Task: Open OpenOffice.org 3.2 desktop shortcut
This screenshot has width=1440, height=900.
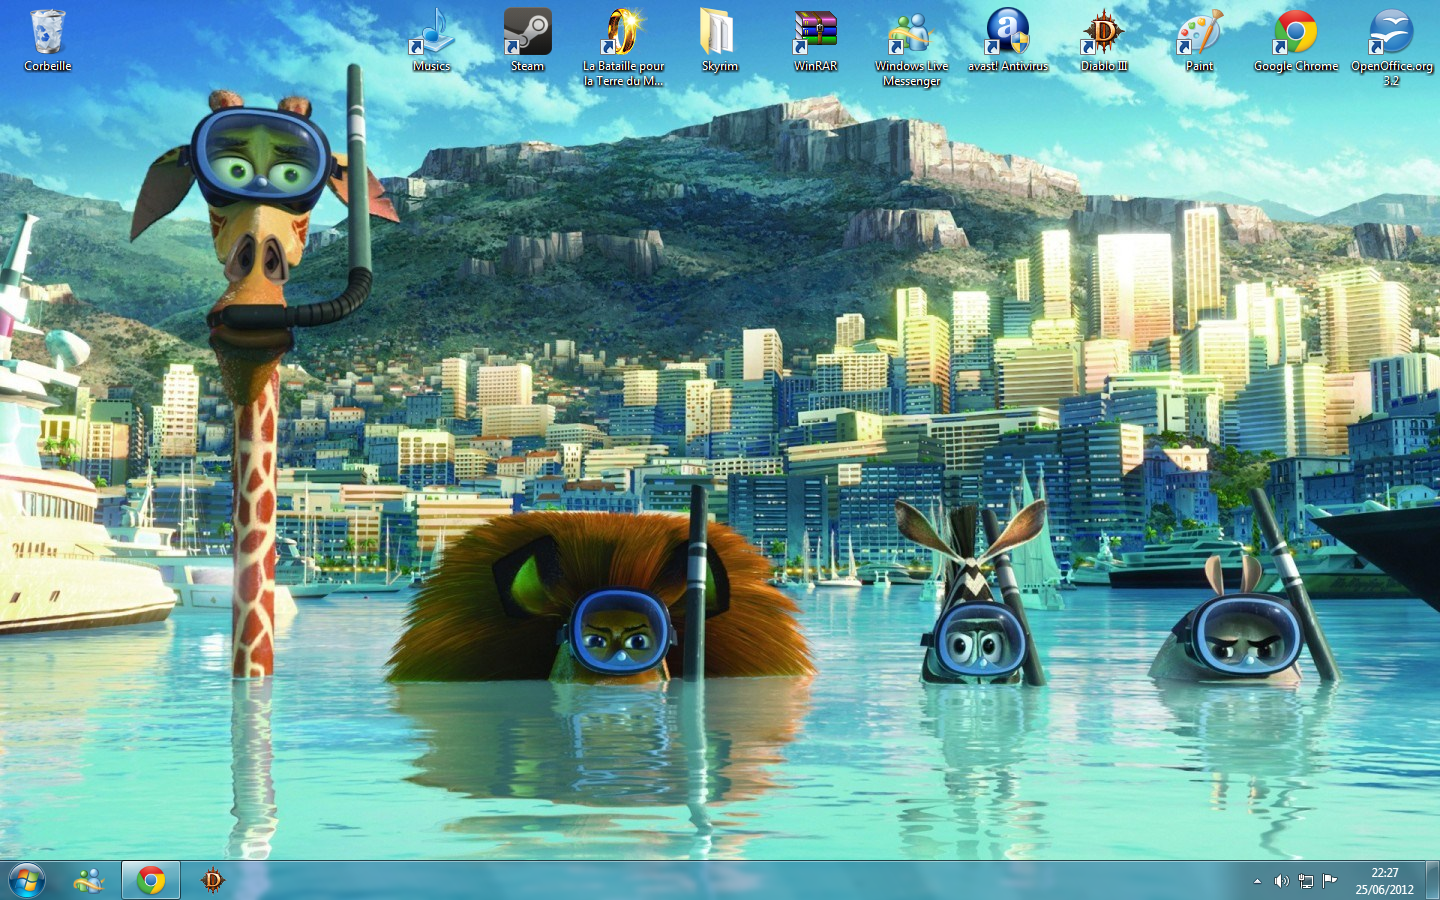Action: point(1391,47)
